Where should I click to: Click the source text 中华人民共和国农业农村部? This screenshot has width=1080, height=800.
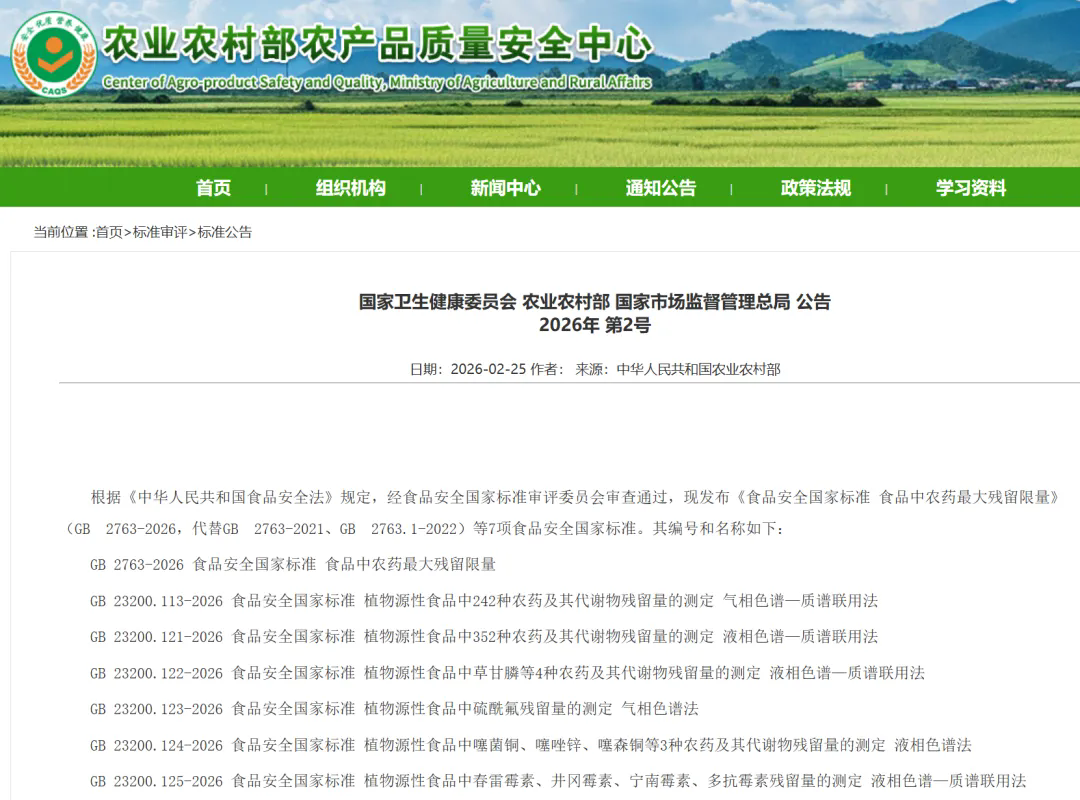(698, 369)
